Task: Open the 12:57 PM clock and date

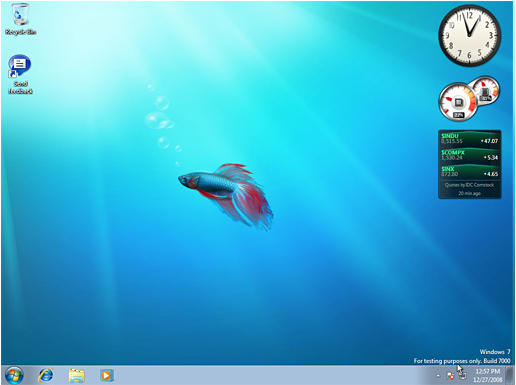Action: [x=488, y=376]
